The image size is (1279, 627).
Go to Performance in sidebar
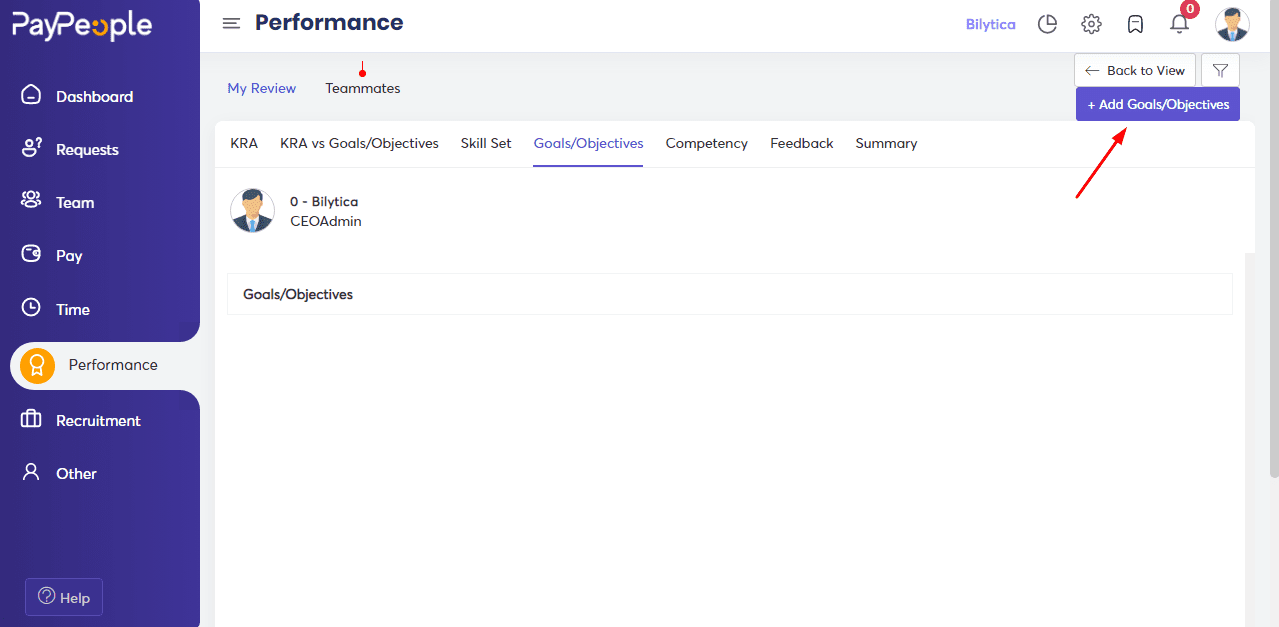pyautogui.click(x=113, y=364)
